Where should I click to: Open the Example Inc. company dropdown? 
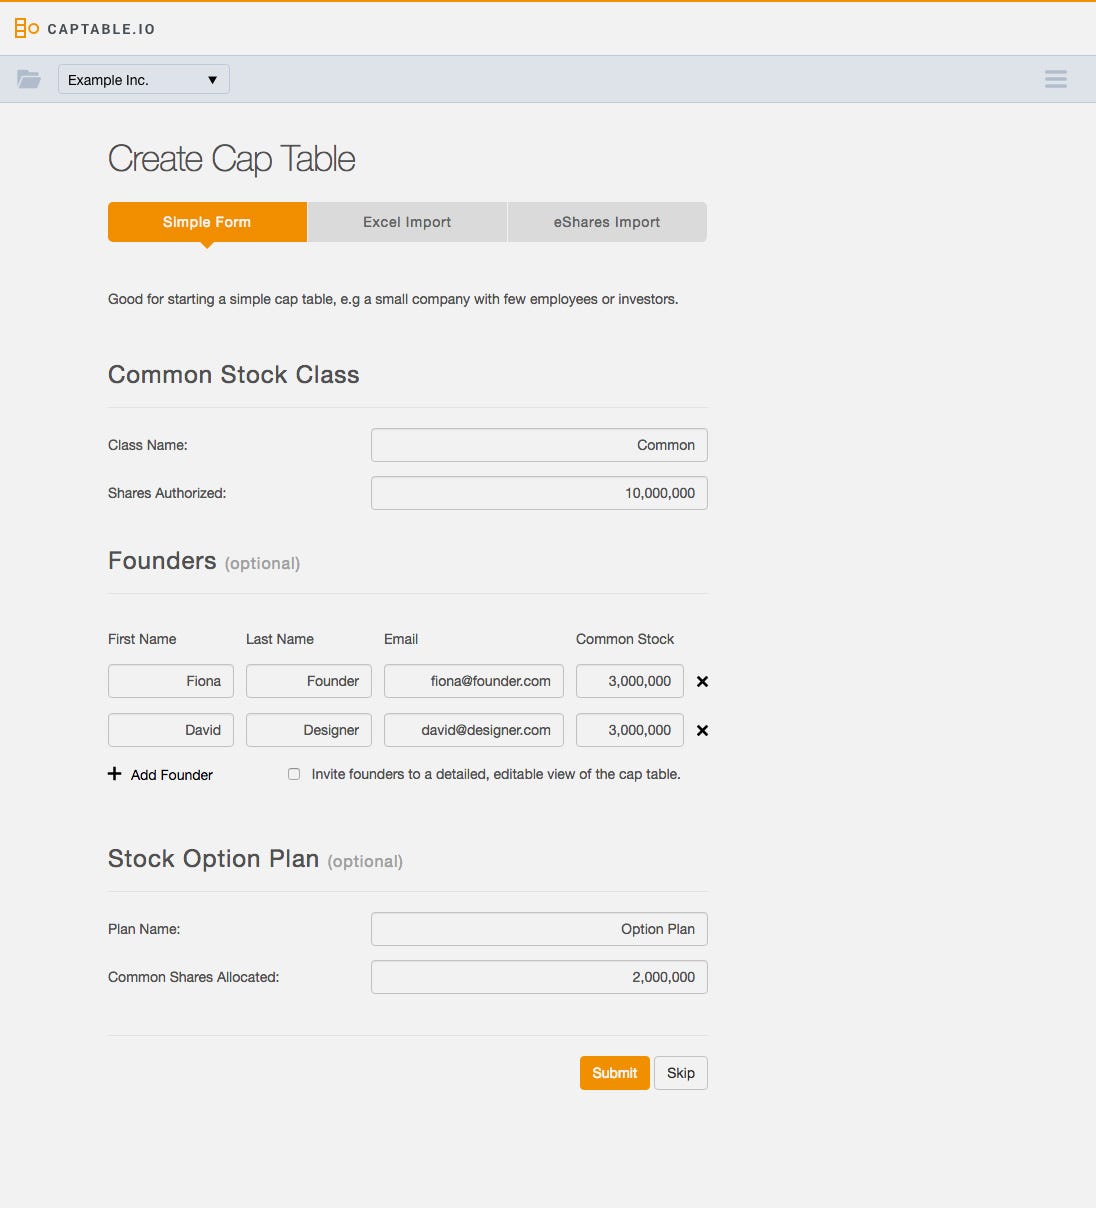144,79
